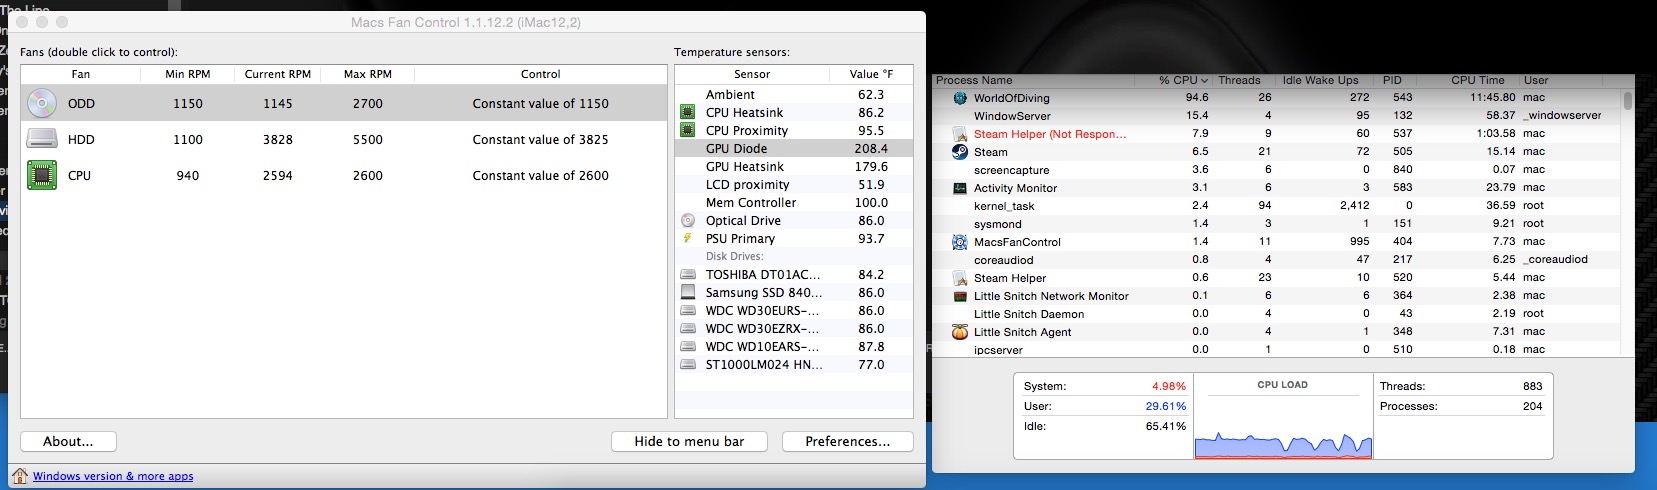Click the home icon beside Windows version link
Screen dimensions: 1657x490
coord(20,476)
